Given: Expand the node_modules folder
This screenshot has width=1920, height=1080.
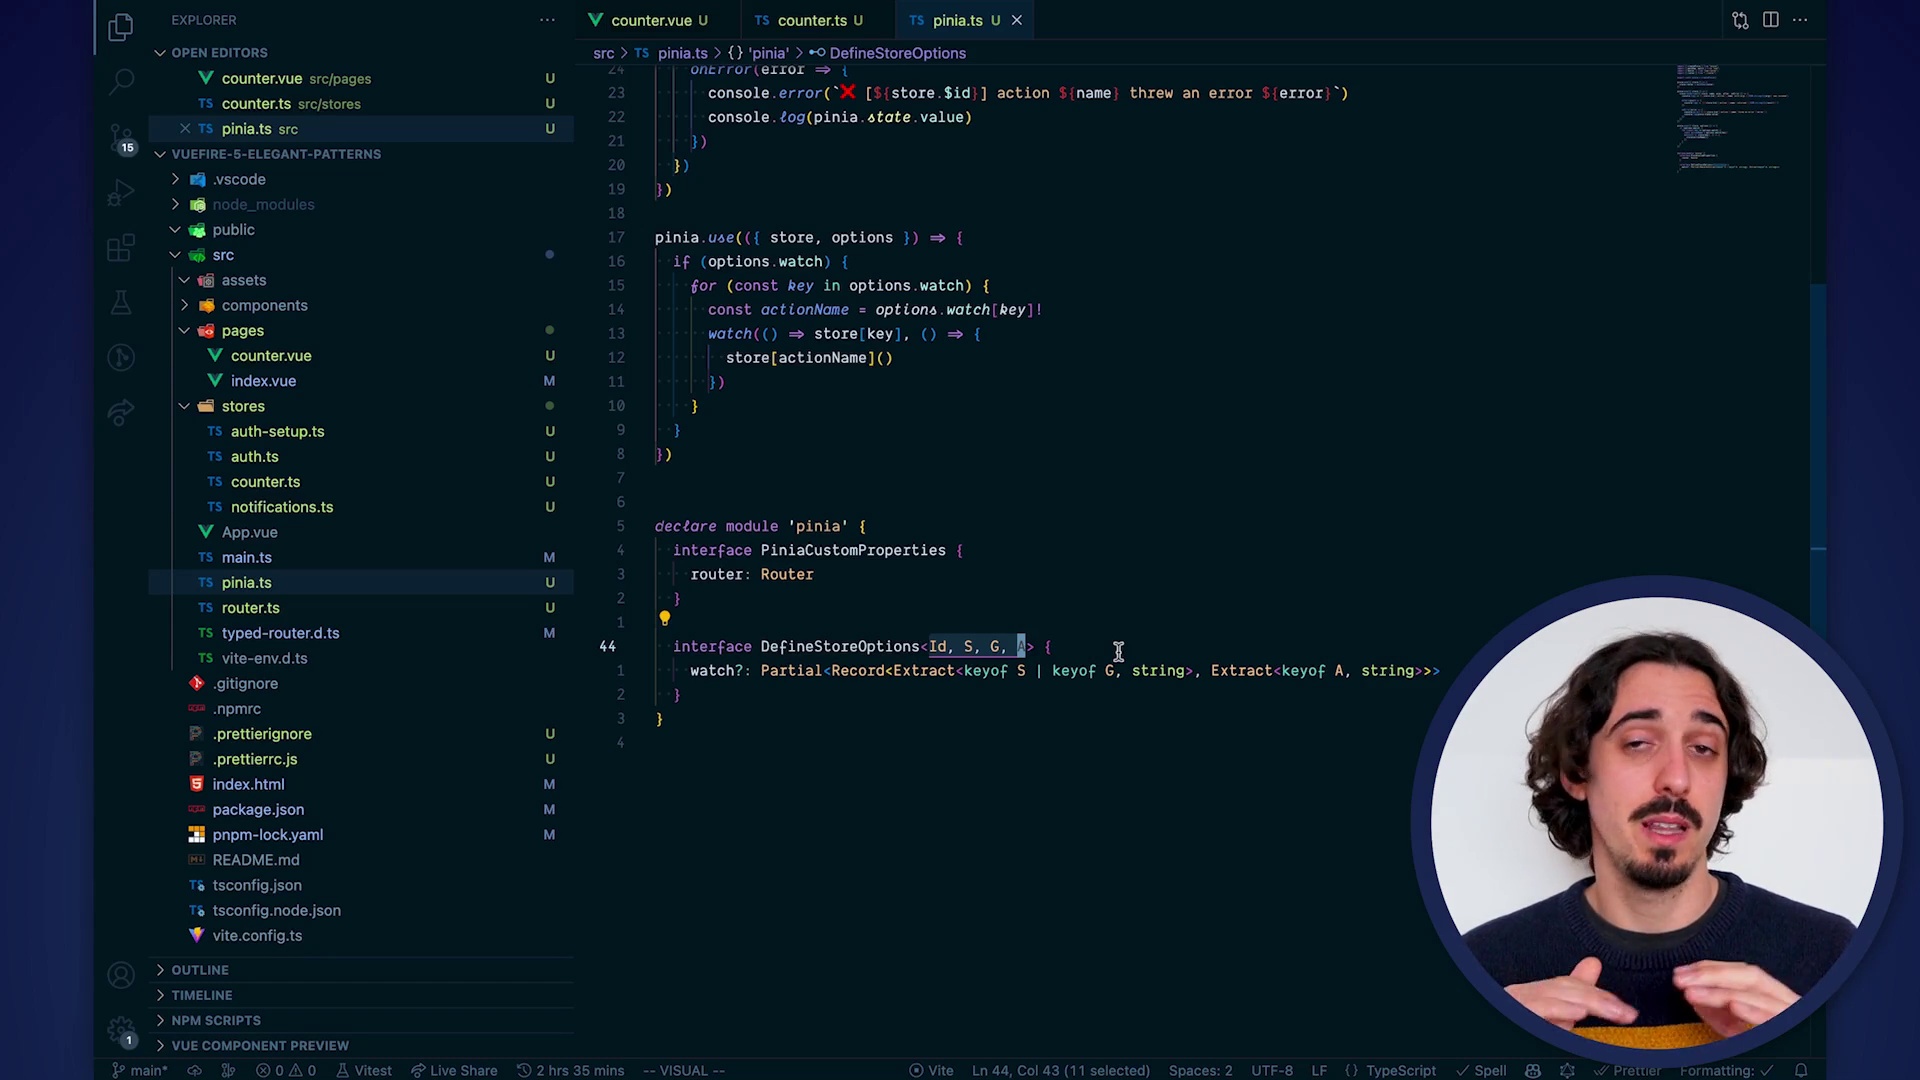Looking at the screenshot, I should click(262, 204).
